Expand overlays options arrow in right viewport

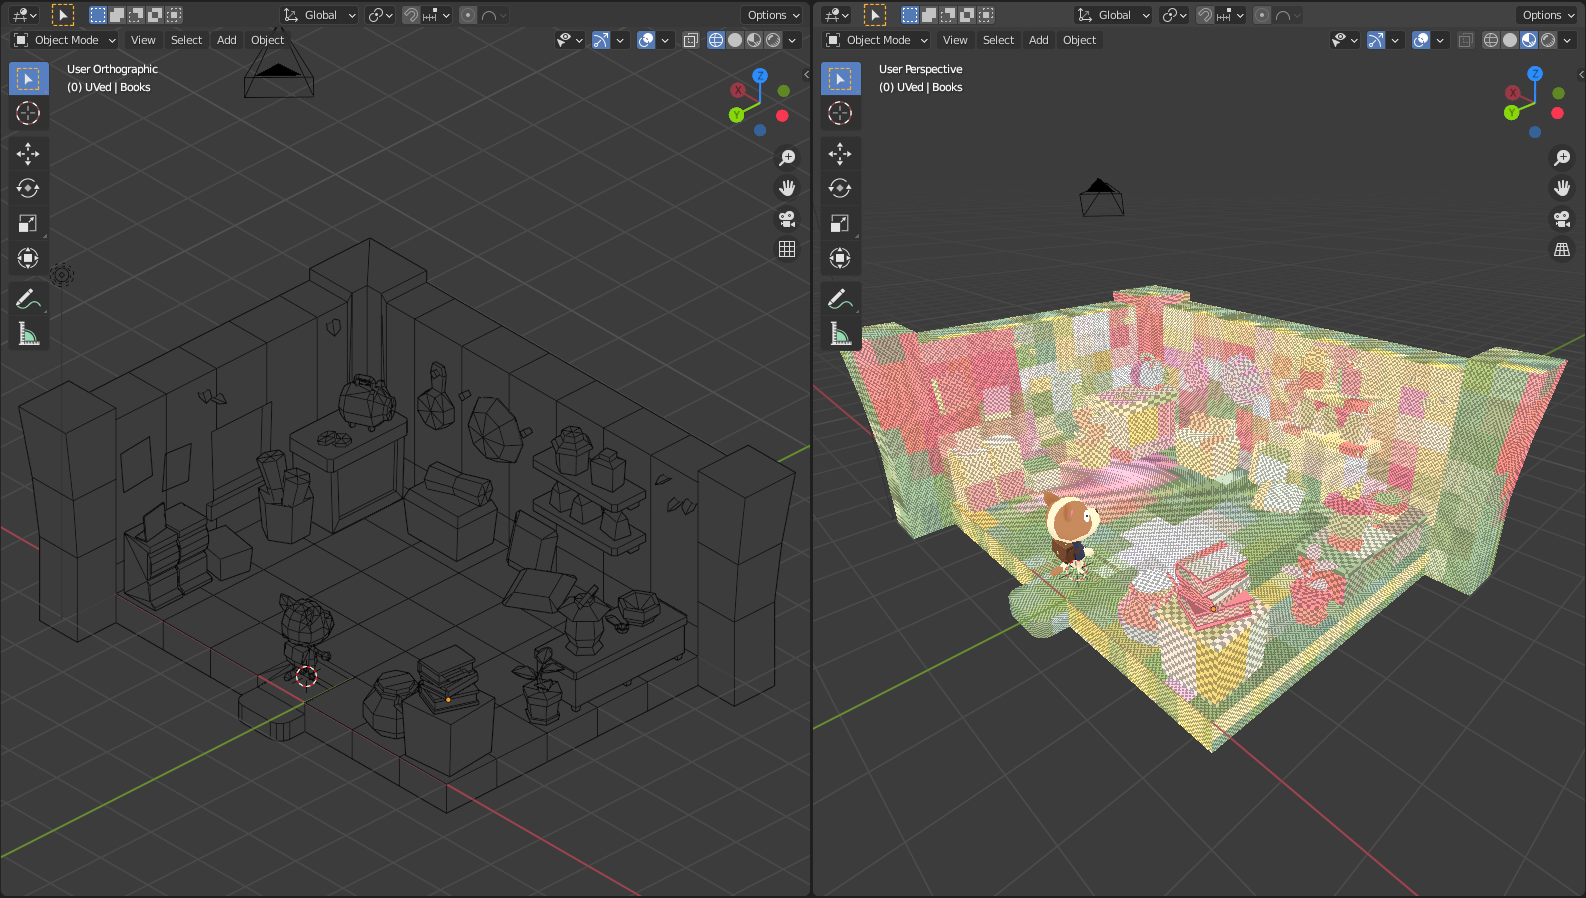click(x=1440, y=40)
